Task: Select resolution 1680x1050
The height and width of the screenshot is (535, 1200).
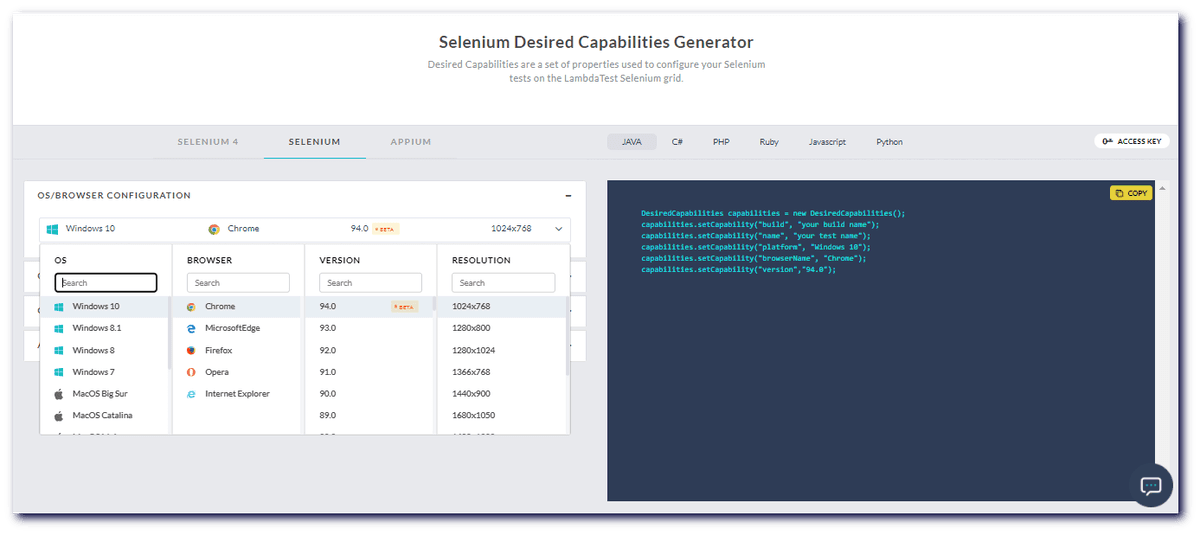Action: [x=503, y=415]
